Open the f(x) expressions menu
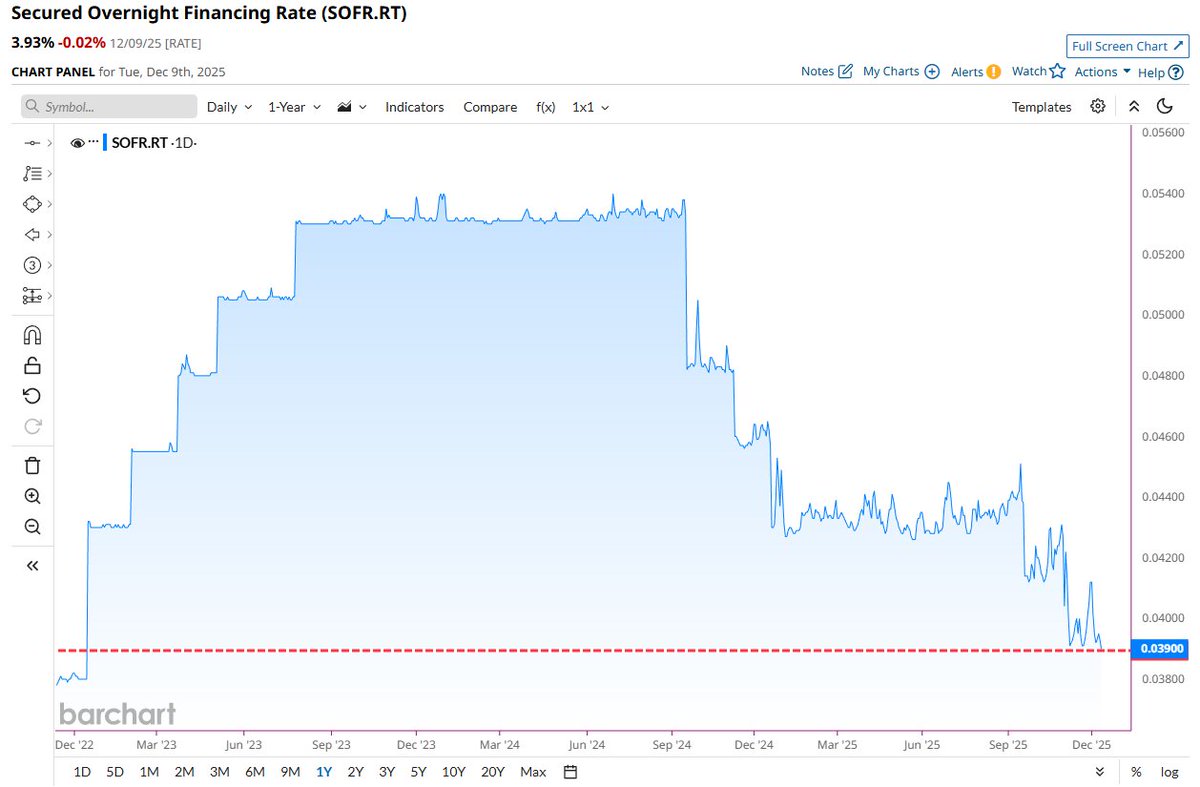 (545, 107)
